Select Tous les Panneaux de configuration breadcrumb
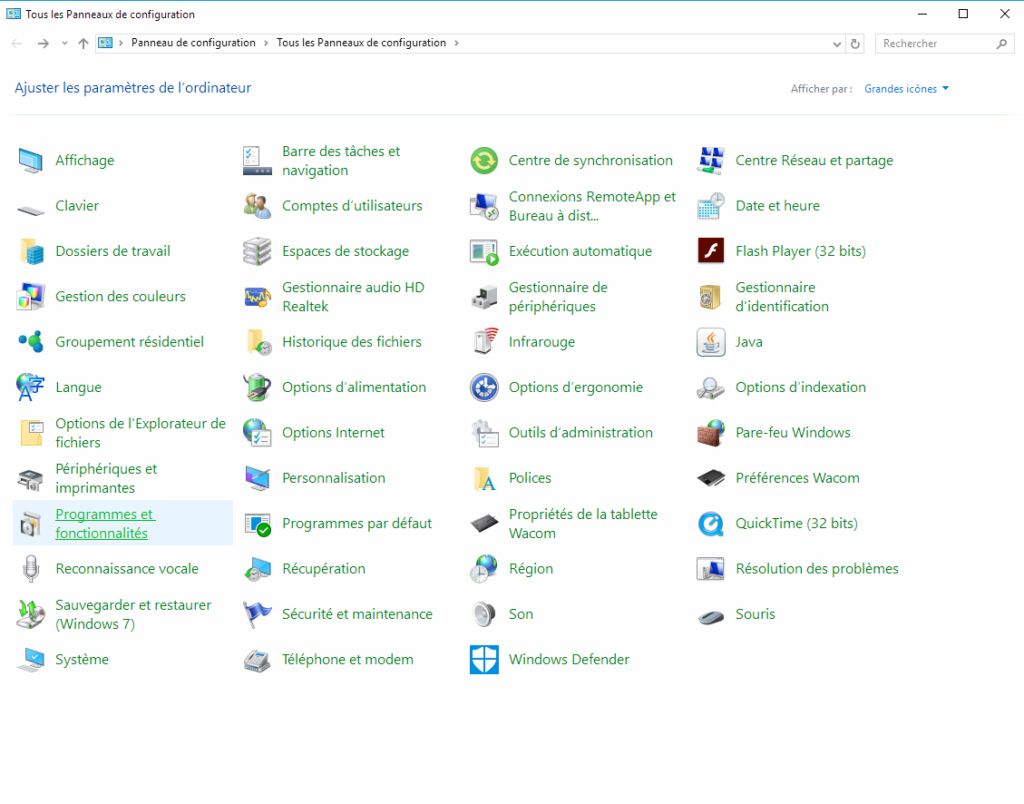This screenshot has width=1024, height=804. pos(361,43)
